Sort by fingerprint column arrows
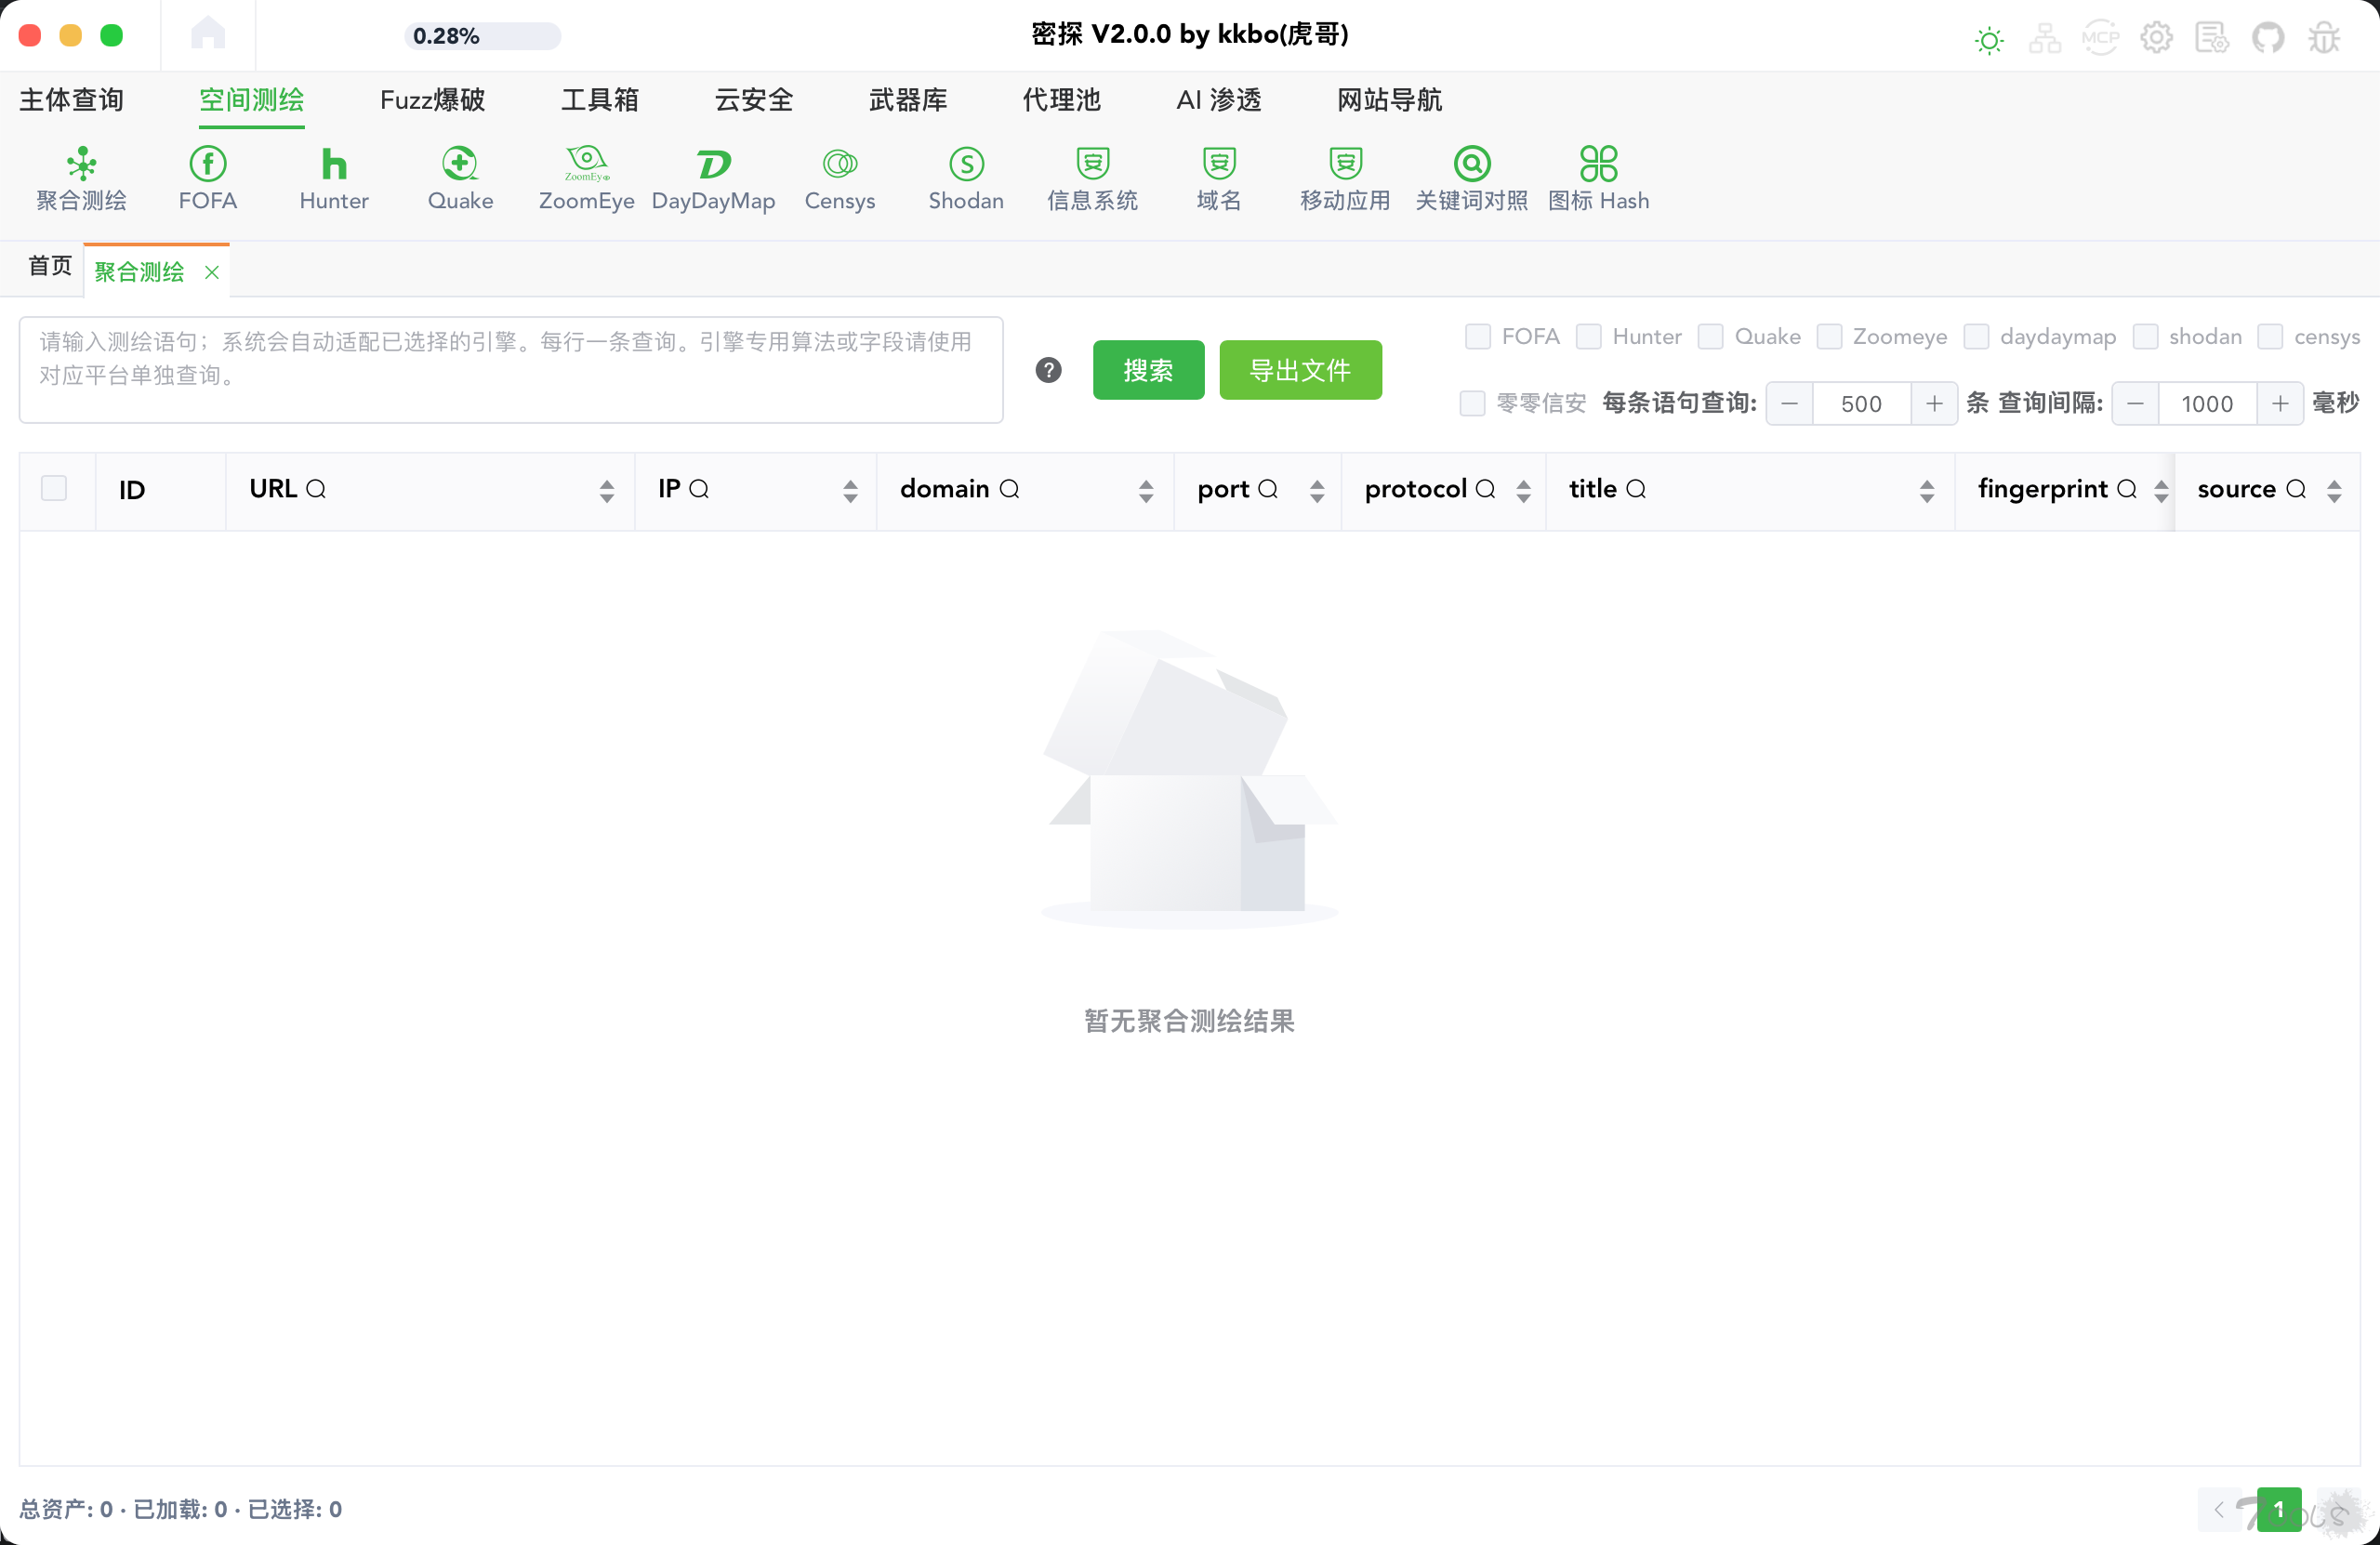Viewport: 2380px width, 1545px height. click(2161, 490)
